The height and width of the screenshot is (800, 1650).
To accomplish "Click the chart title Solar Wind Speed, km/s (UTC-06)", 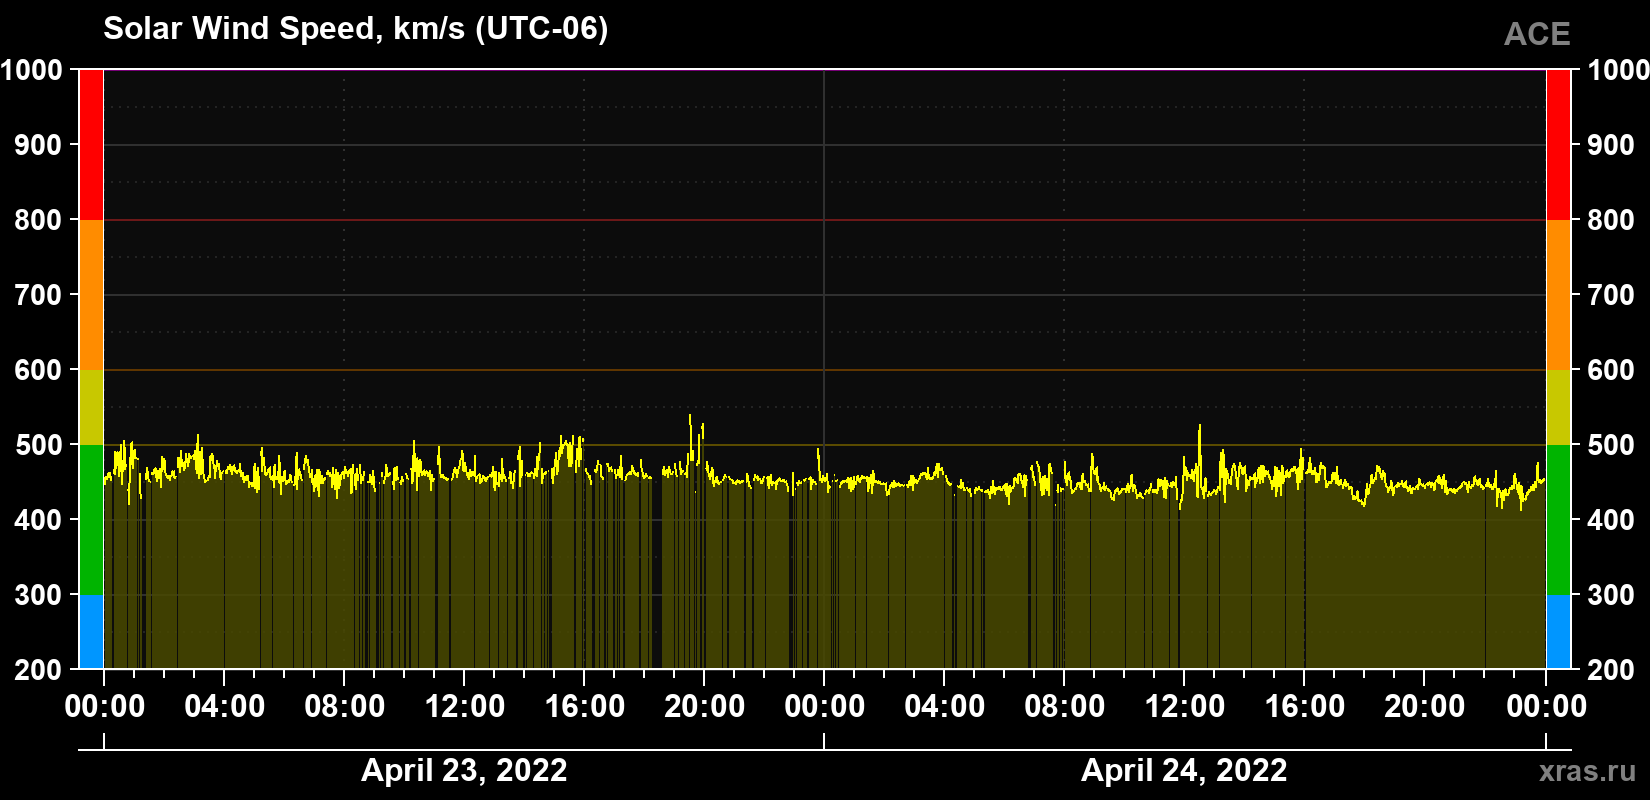I will (x=355, y=29).
